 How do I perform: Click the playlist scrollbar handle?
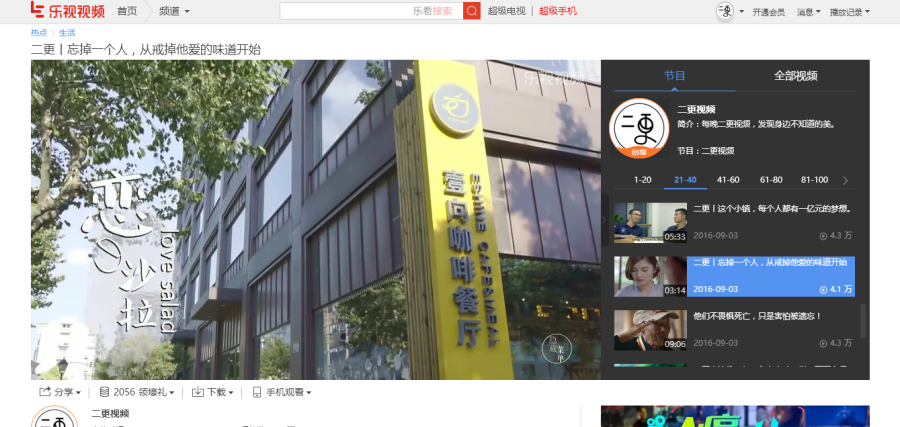pyautogui.click(x=862, y=321)
